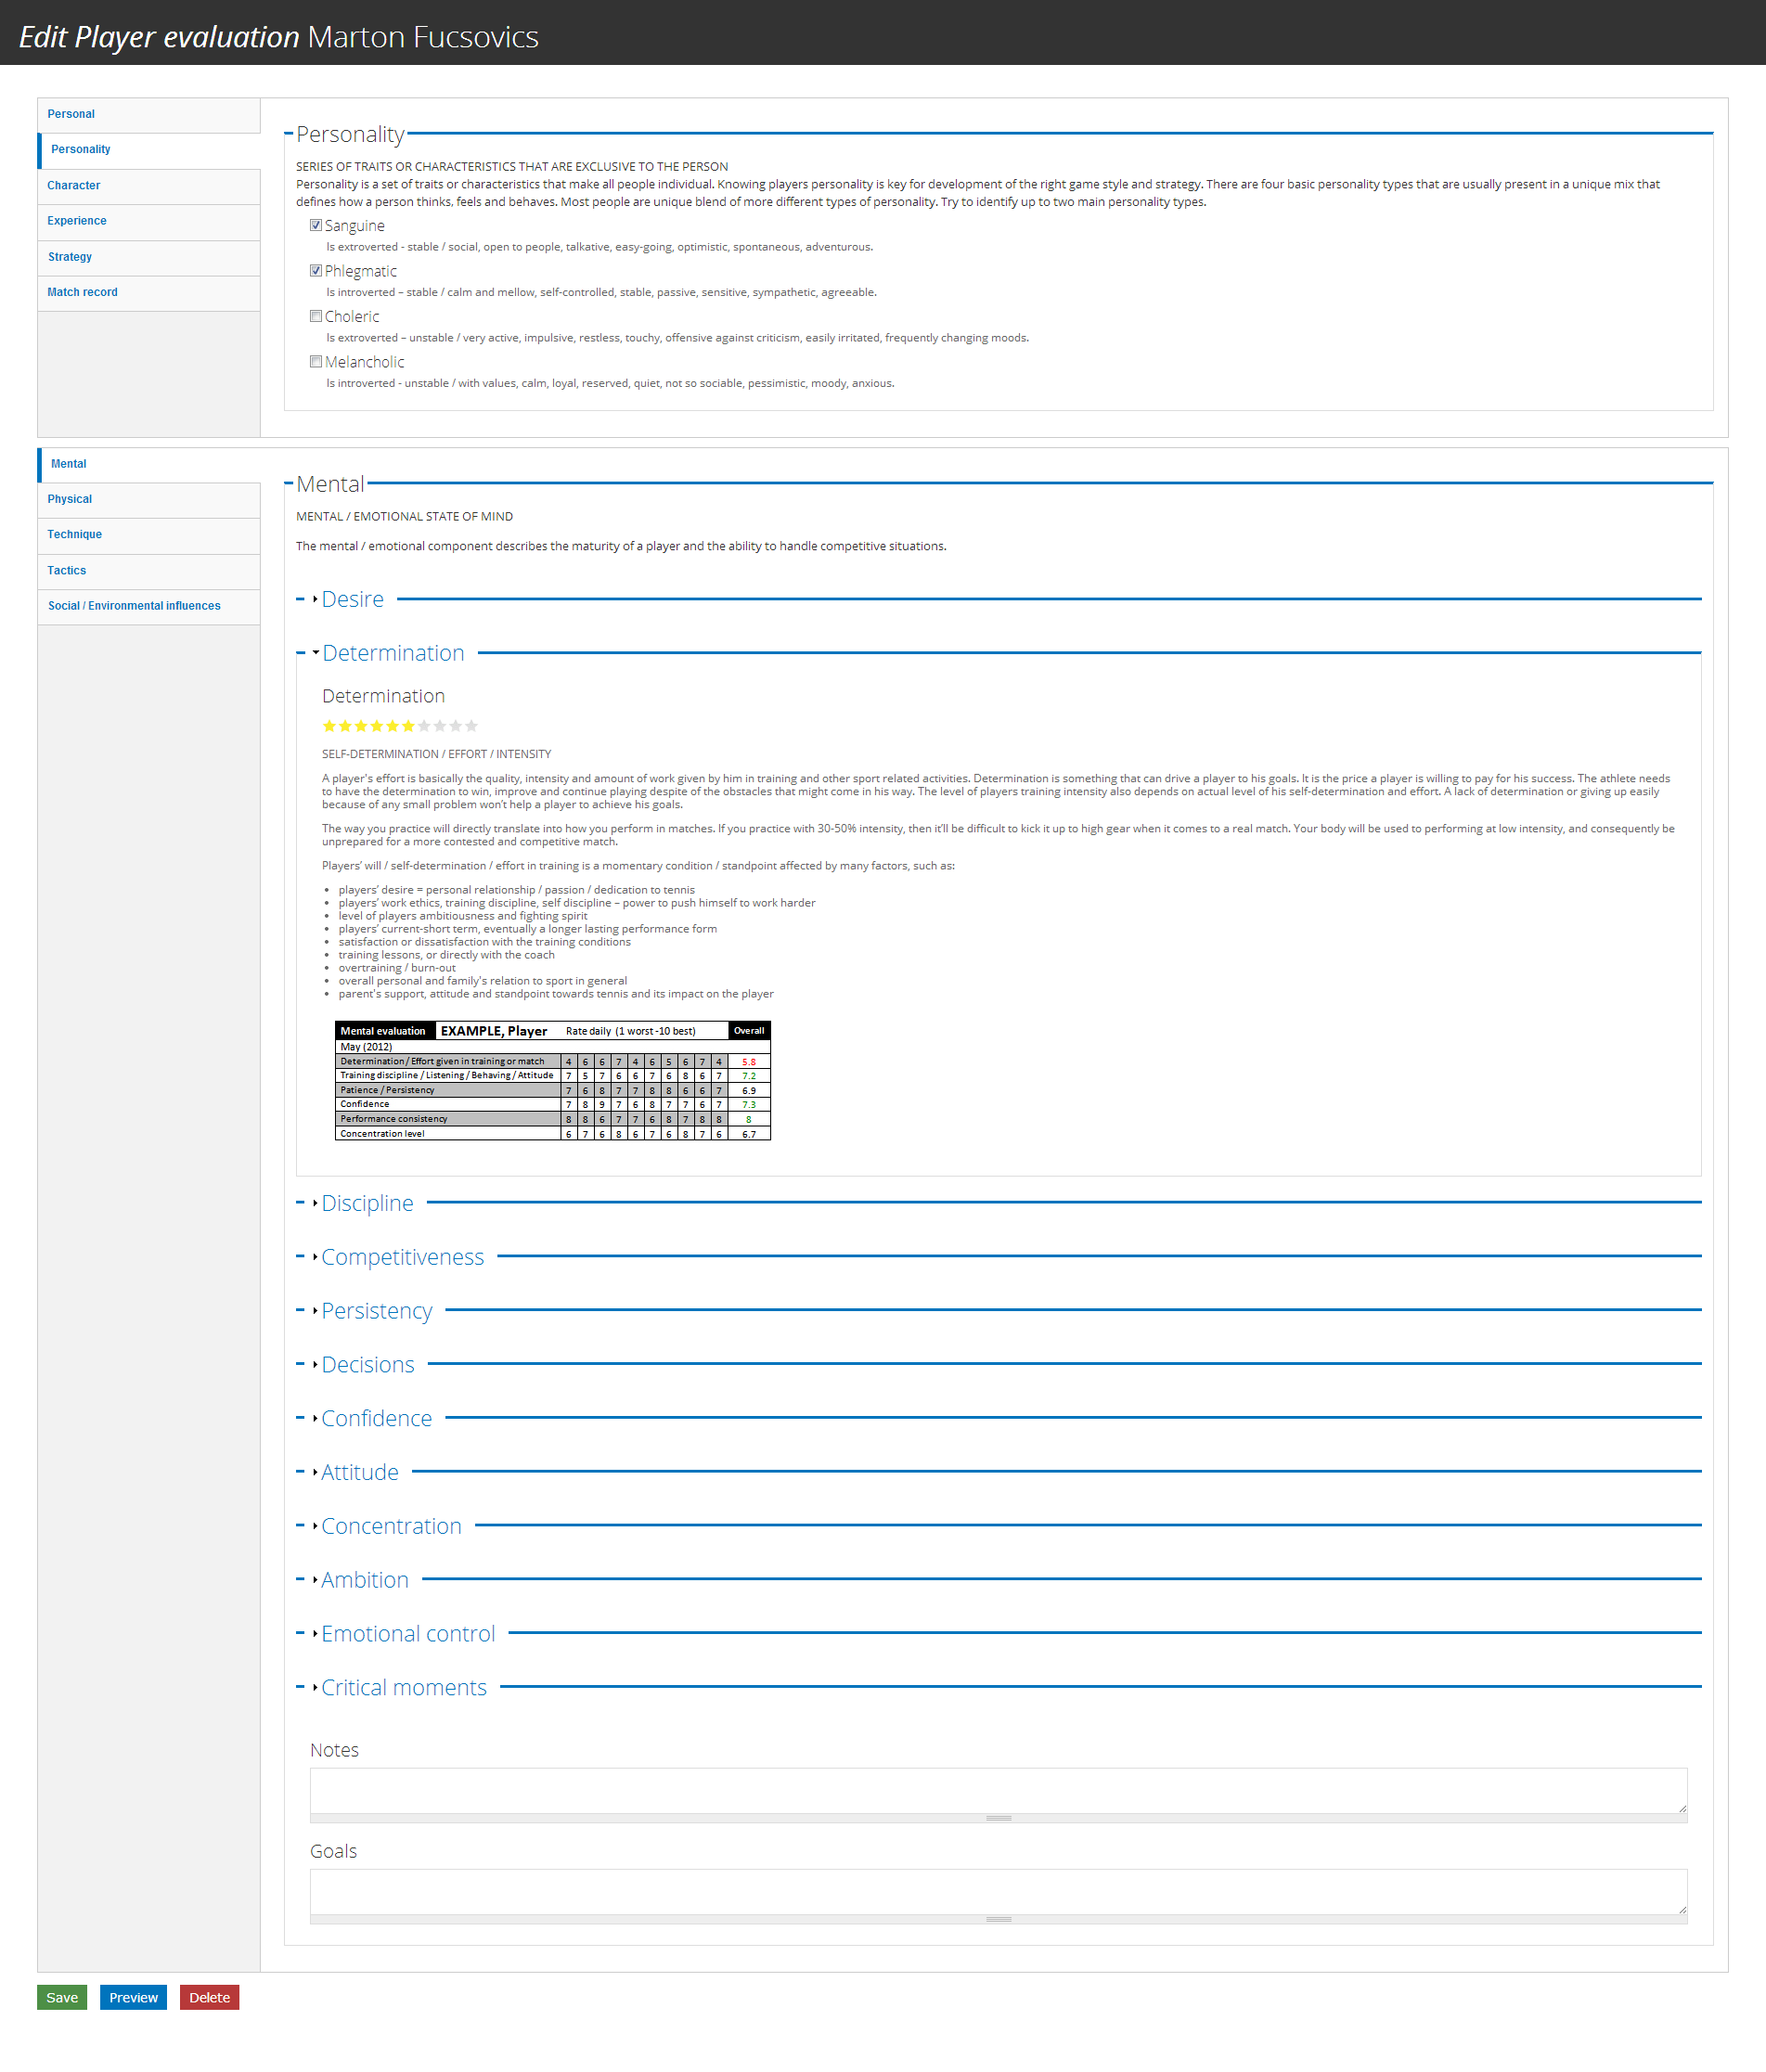Image resolution: width=1766 pixels, height=2072 pixels.
Task: Expand the Decisions section
Action: 367,1365
